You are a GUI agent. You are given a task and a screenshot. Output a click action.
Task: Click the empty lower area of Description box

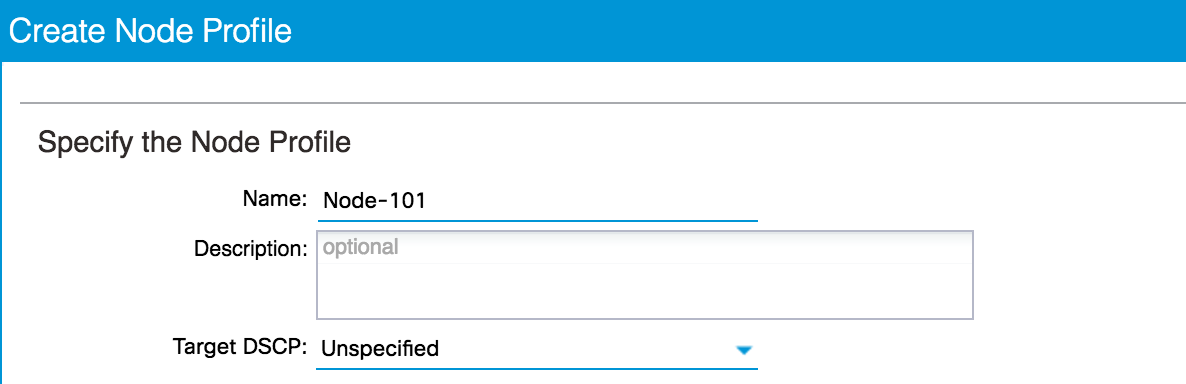644,291
